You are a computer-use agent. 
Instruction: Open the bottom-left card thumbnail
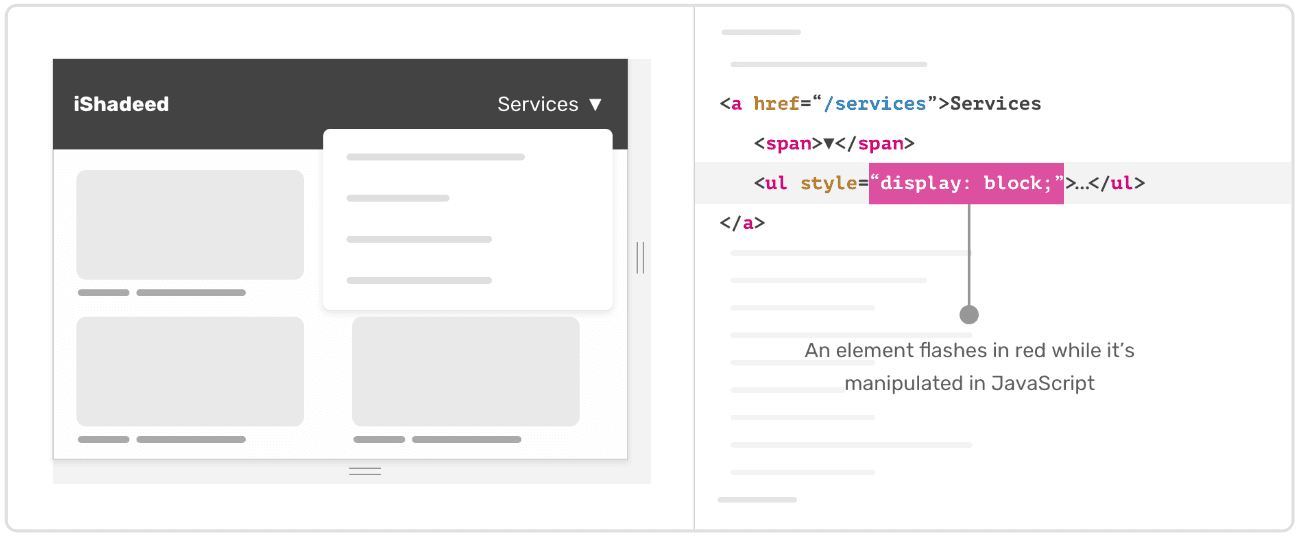190,371
